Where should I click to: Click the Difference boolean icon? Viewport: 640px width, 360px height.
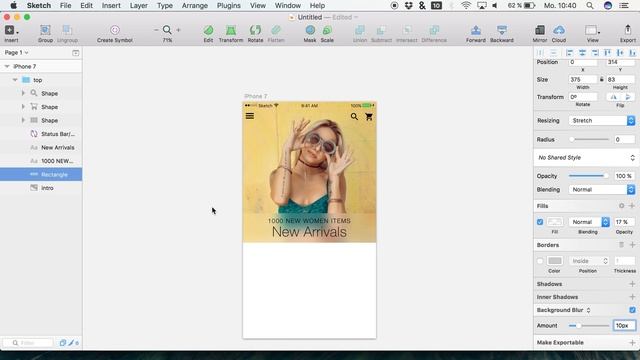(x=434, y=33)
